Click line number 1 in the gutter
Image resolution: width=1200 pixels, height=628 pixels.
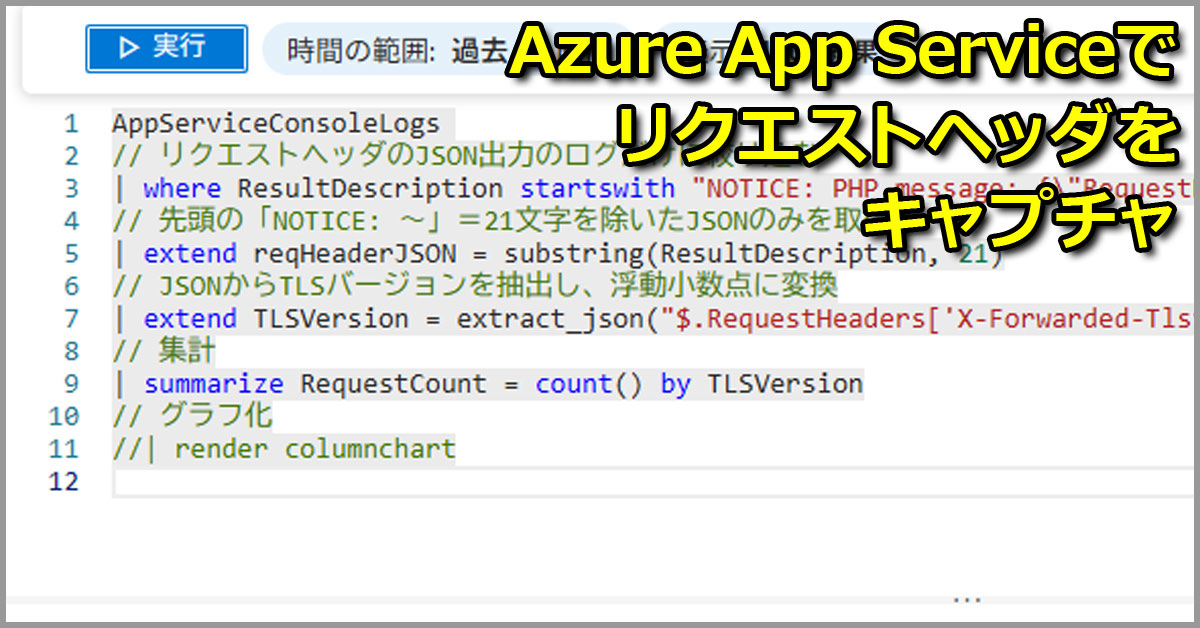coord(70,124)
